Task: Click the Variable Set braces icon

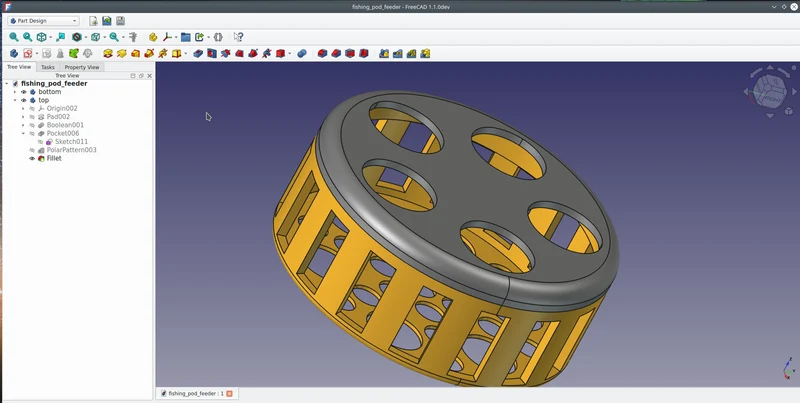Action: [x=218, y=37]
